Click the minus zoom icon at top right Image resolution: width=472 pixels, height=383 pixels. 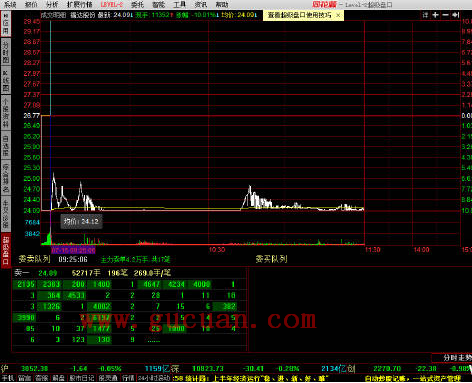coord(446,15)
